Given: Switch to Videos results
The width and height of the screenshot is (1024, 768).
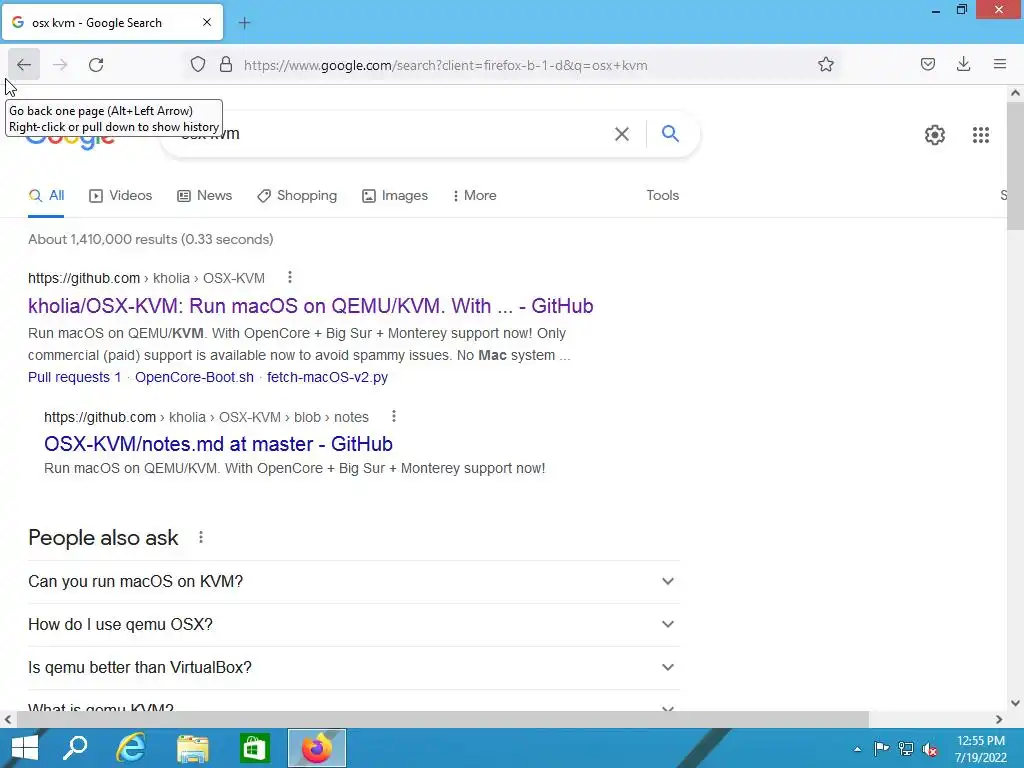Looking at the screenshot, I should click(121, 195).
